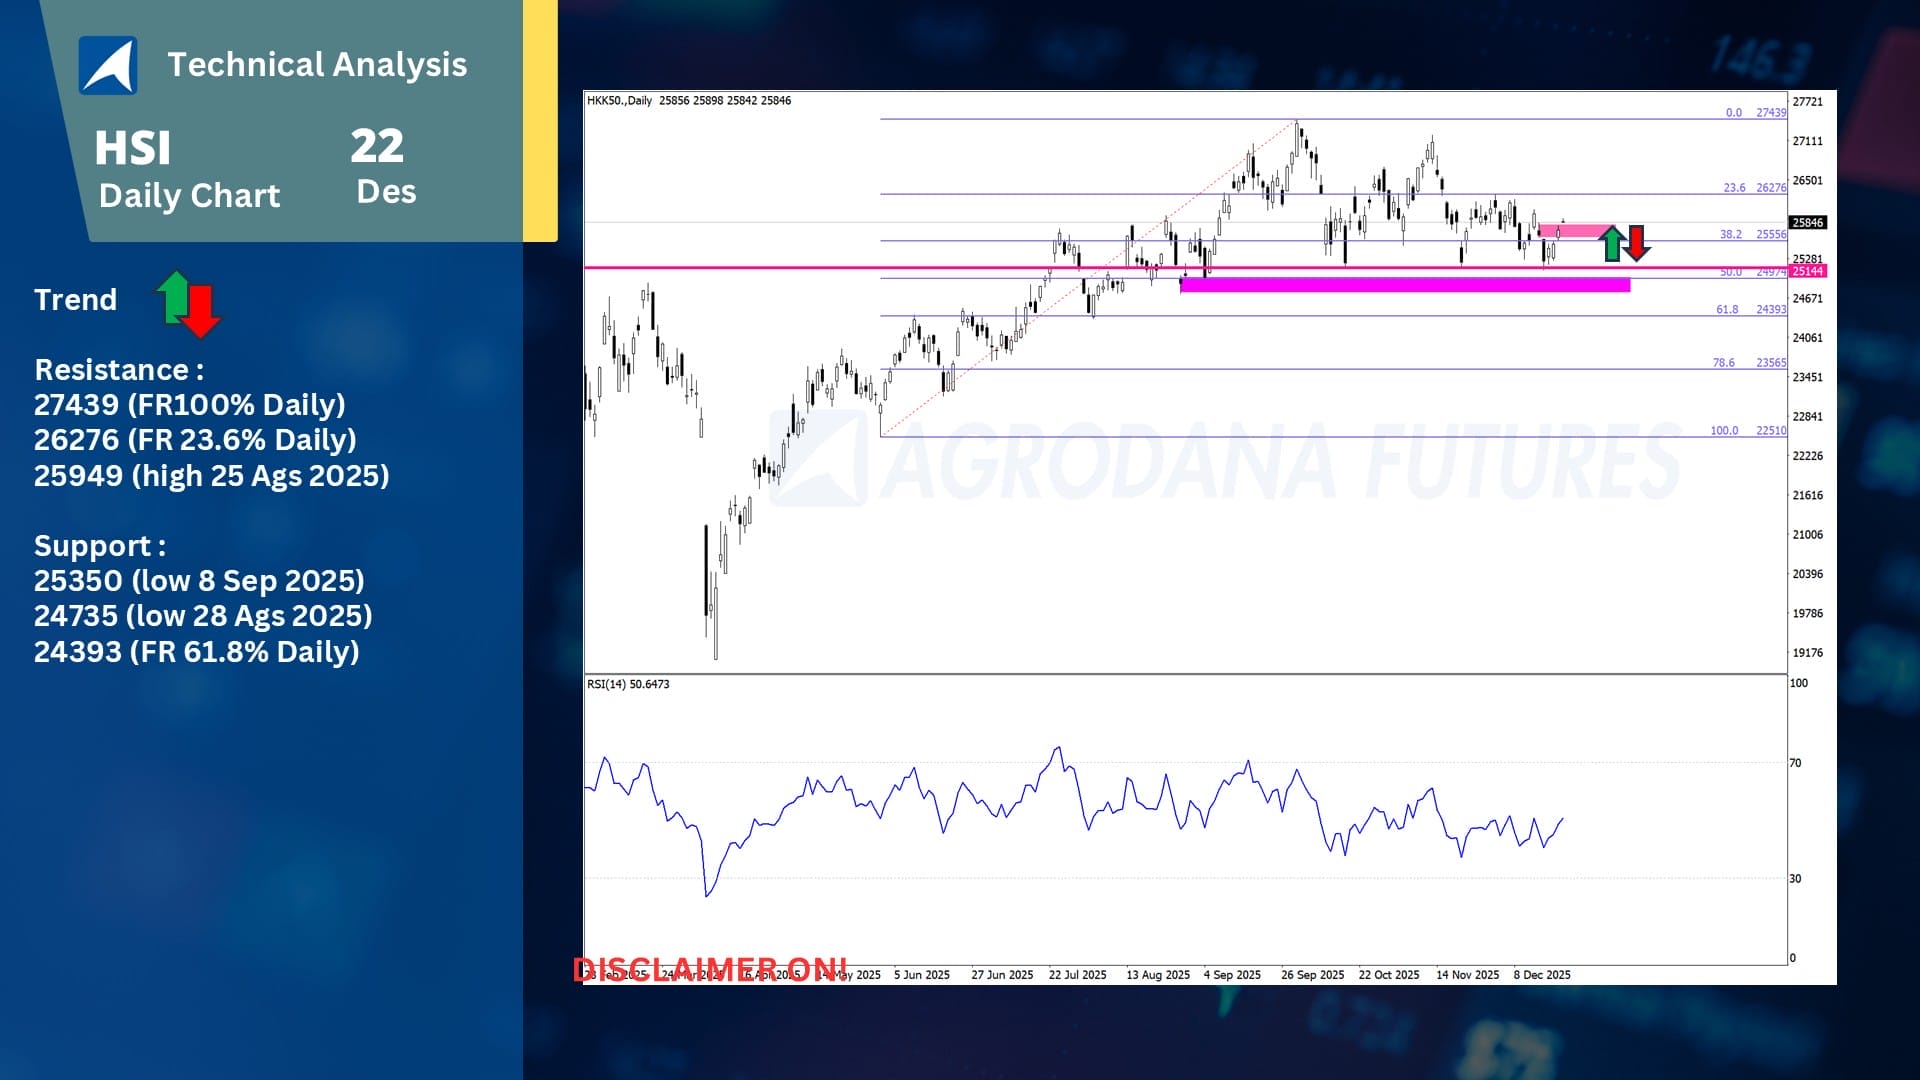The height and width of the screenshot is (1080, 1920).
Task: Click the pink 25144 price tag on axis
Action: point(1807,271)
